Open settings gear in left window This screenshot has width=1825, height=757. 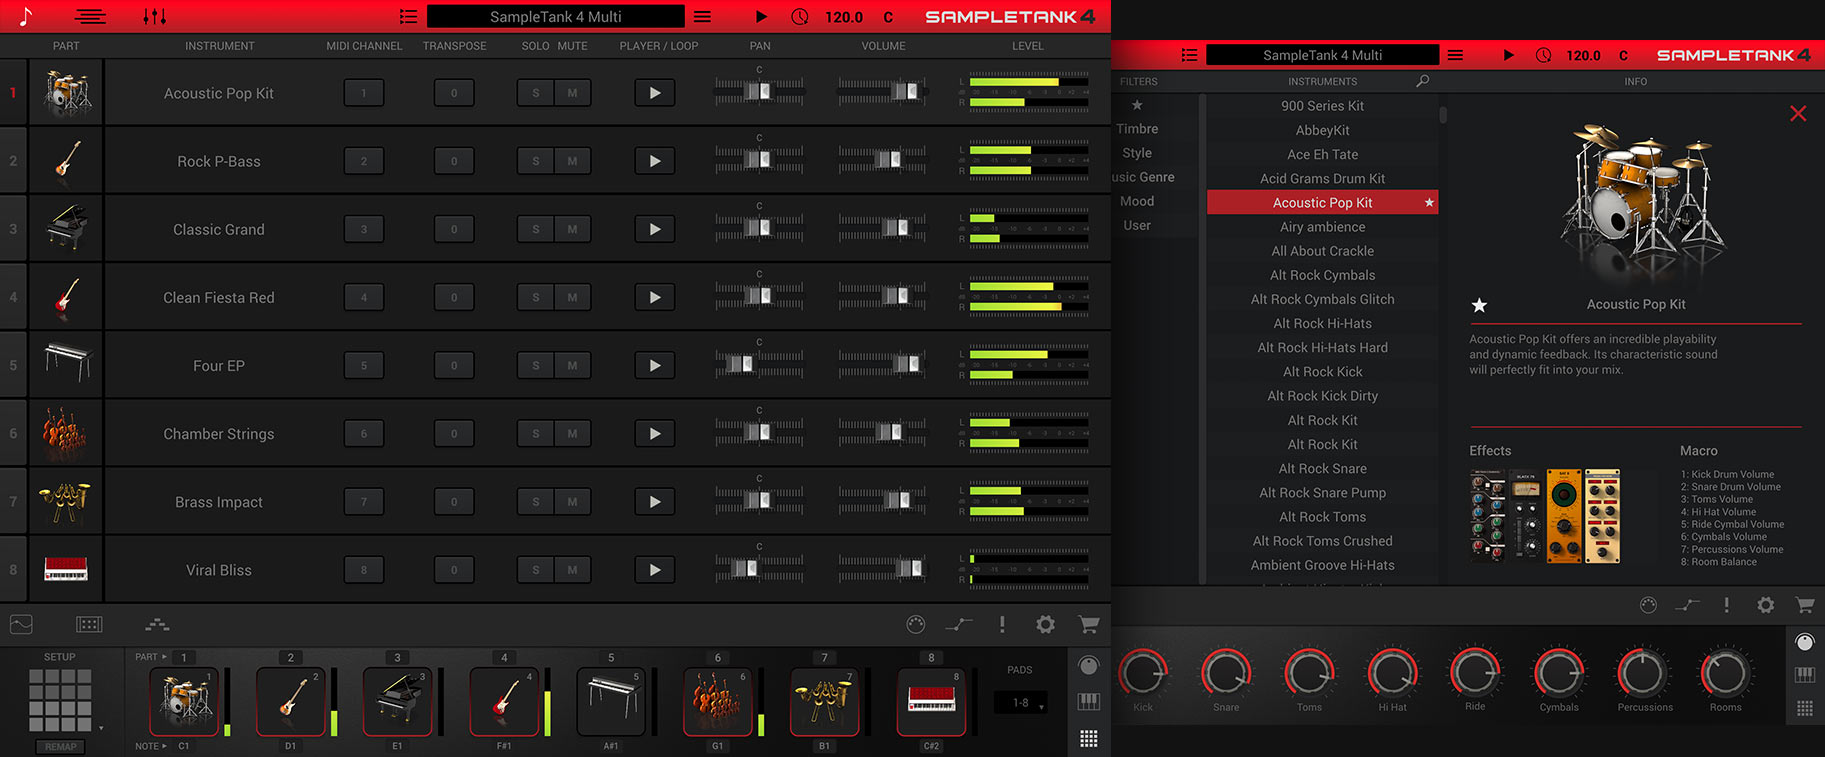point(1045,624)
